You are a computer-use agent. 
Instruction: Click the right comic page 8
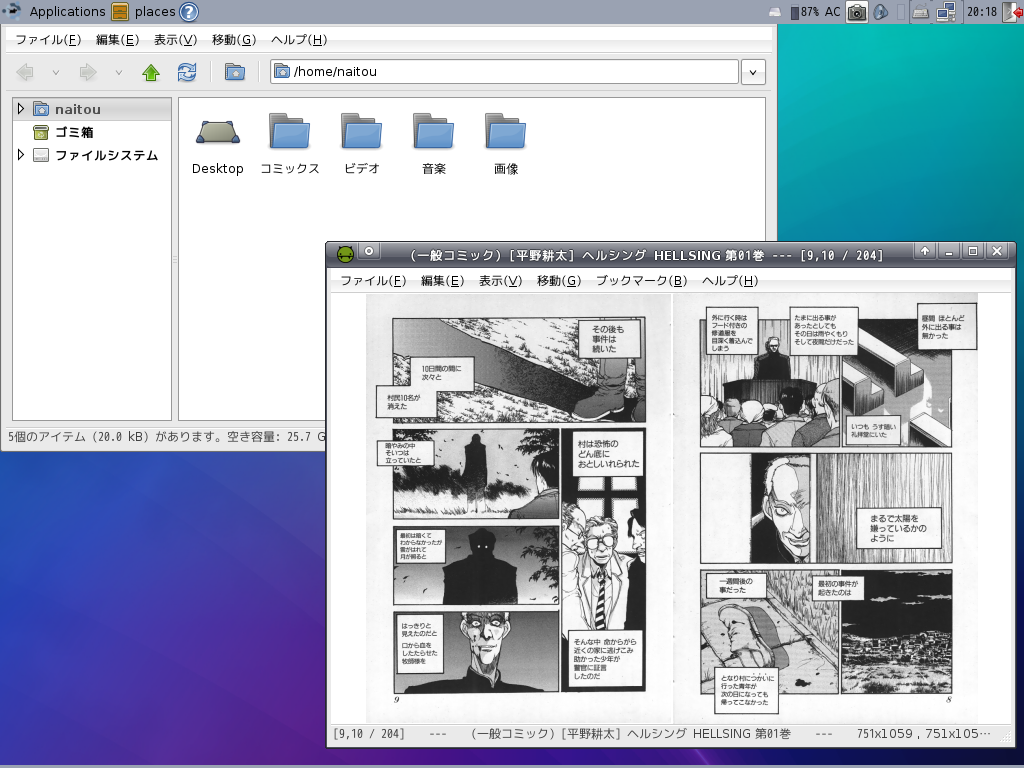(825, 507)
